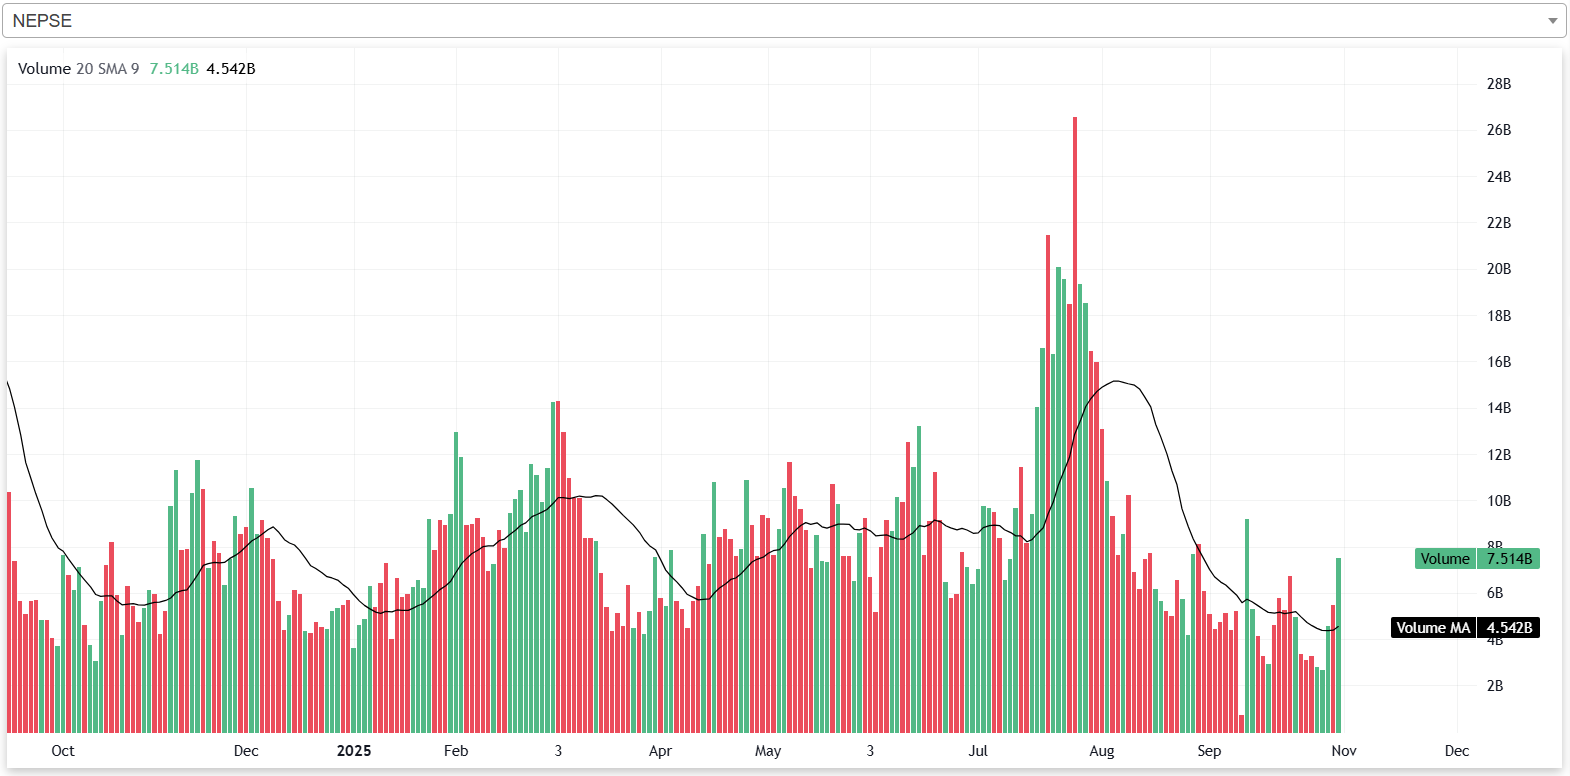Screen dimensions: 1570x776
Task: Click the 28B label on volume axis
Action: (1498, 84)
